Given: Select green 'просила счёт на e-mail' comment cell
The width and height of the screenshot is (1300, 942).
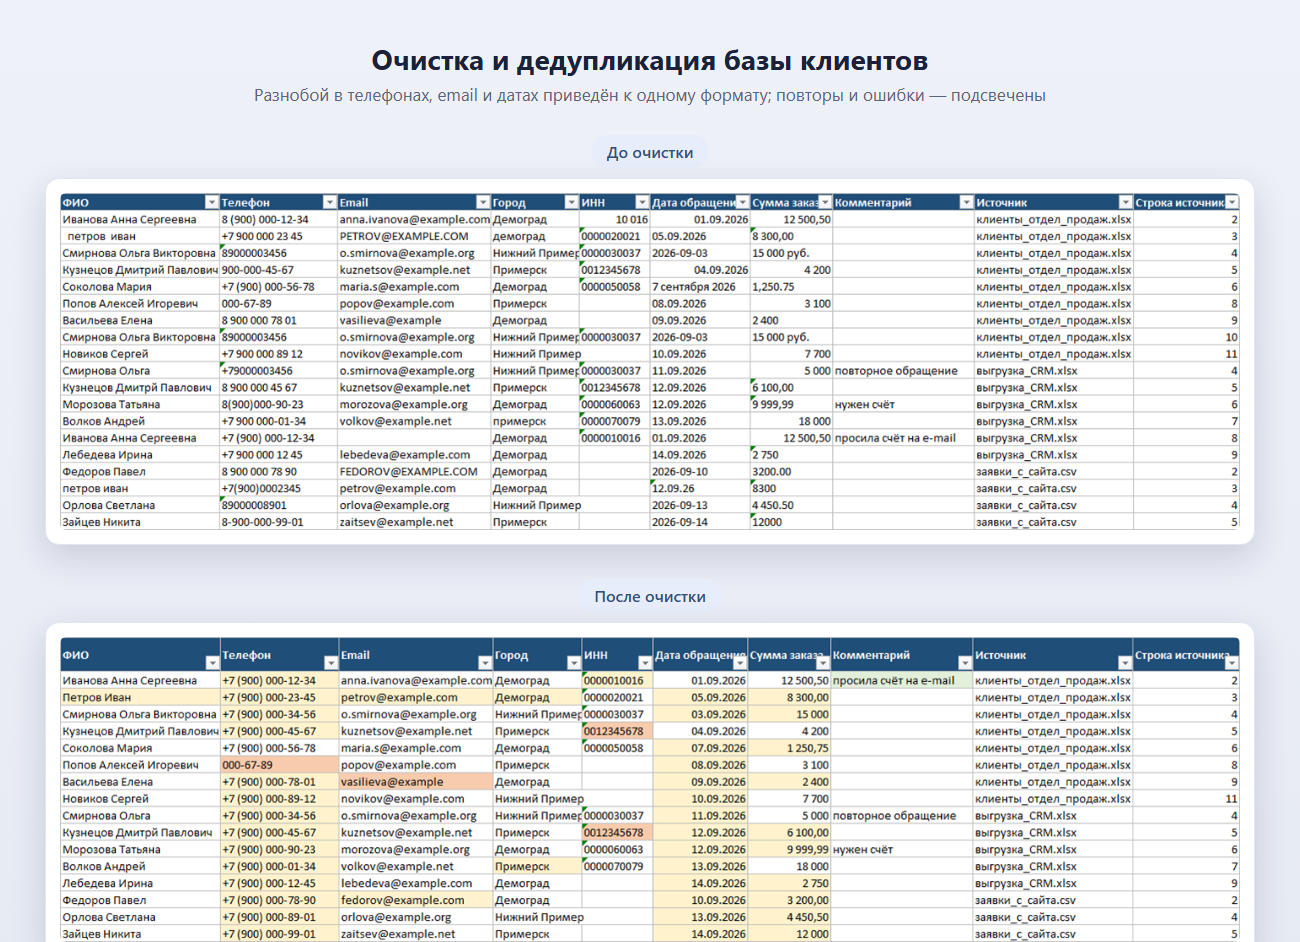Looking at the screenshot, I should tap(902, 681).
